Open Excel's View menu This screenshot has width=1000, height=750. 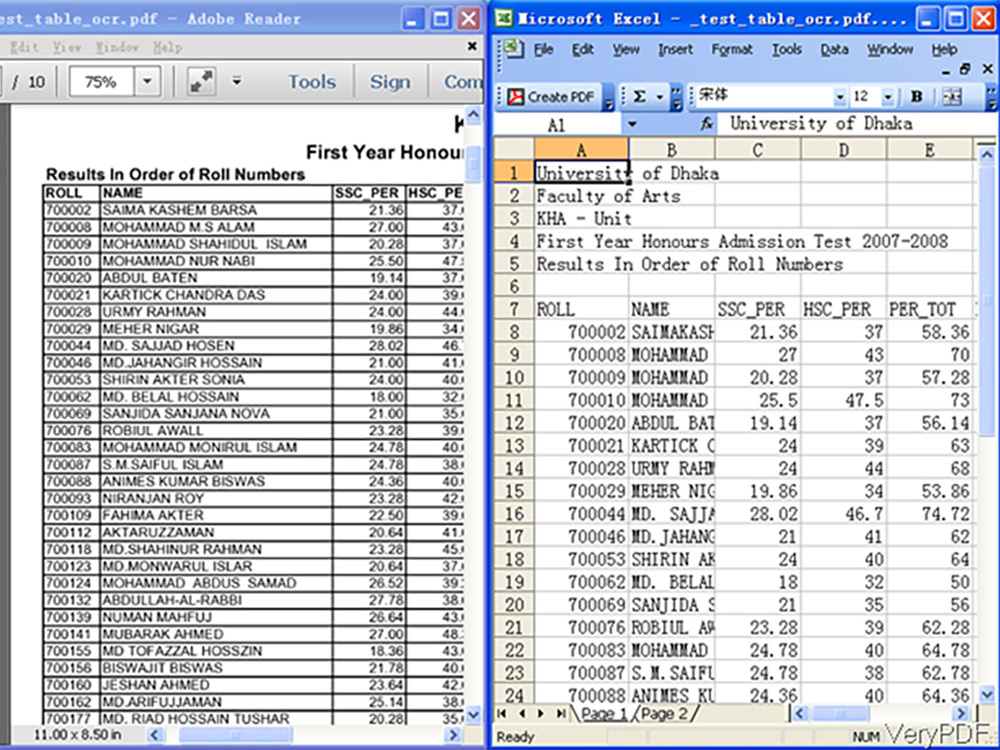[626, 50]
